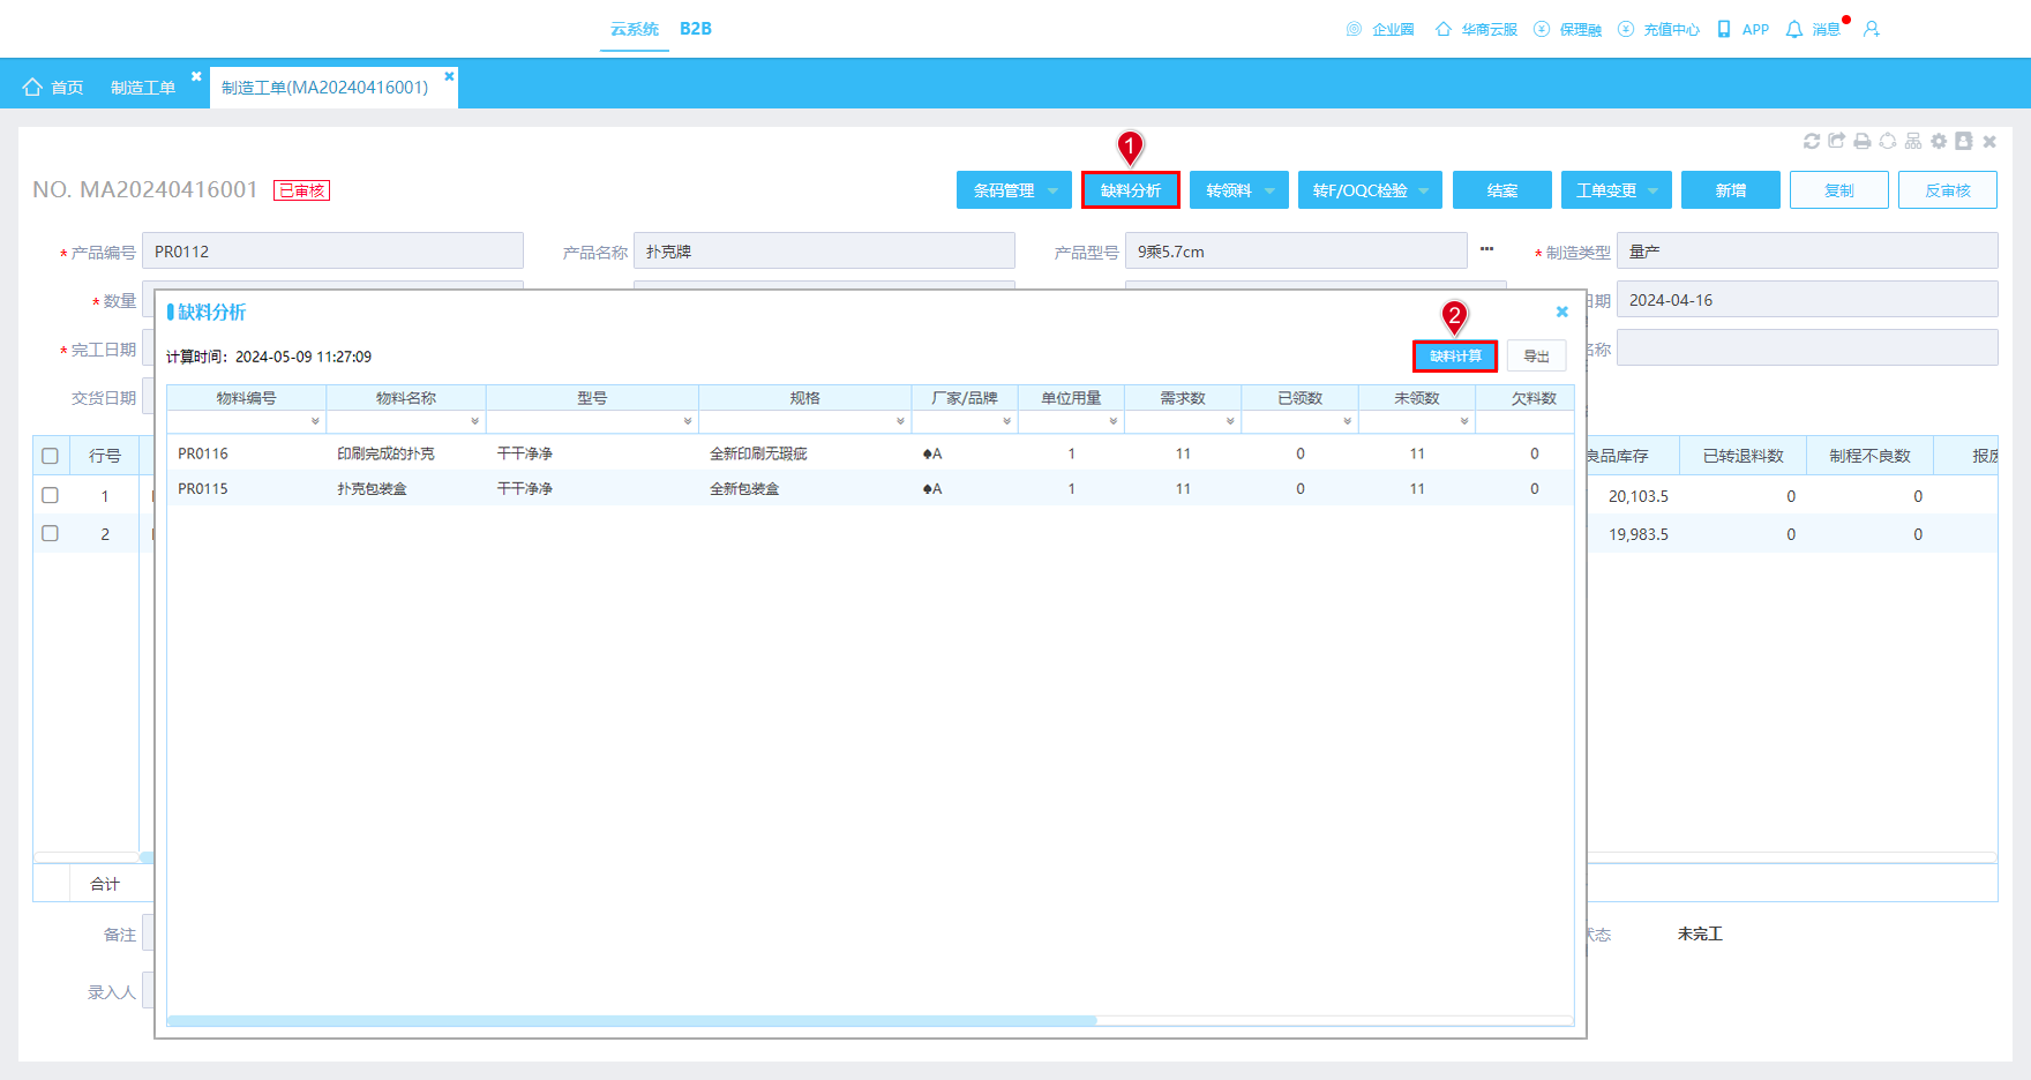Open the 物料编号 column filter arrow

point(315,422)
